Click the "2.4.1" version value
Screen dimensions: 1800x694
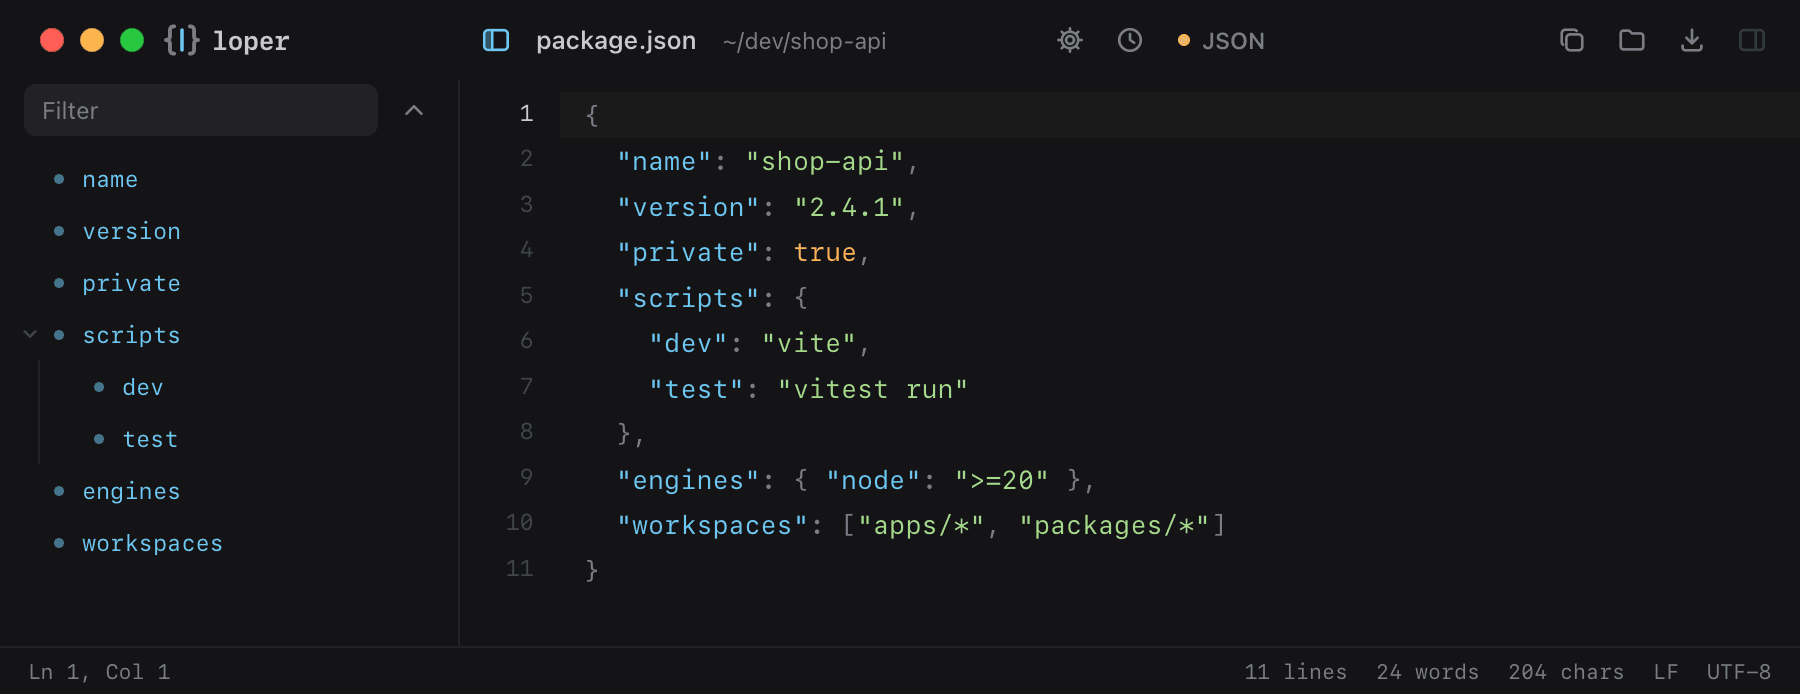click(849, 207)
